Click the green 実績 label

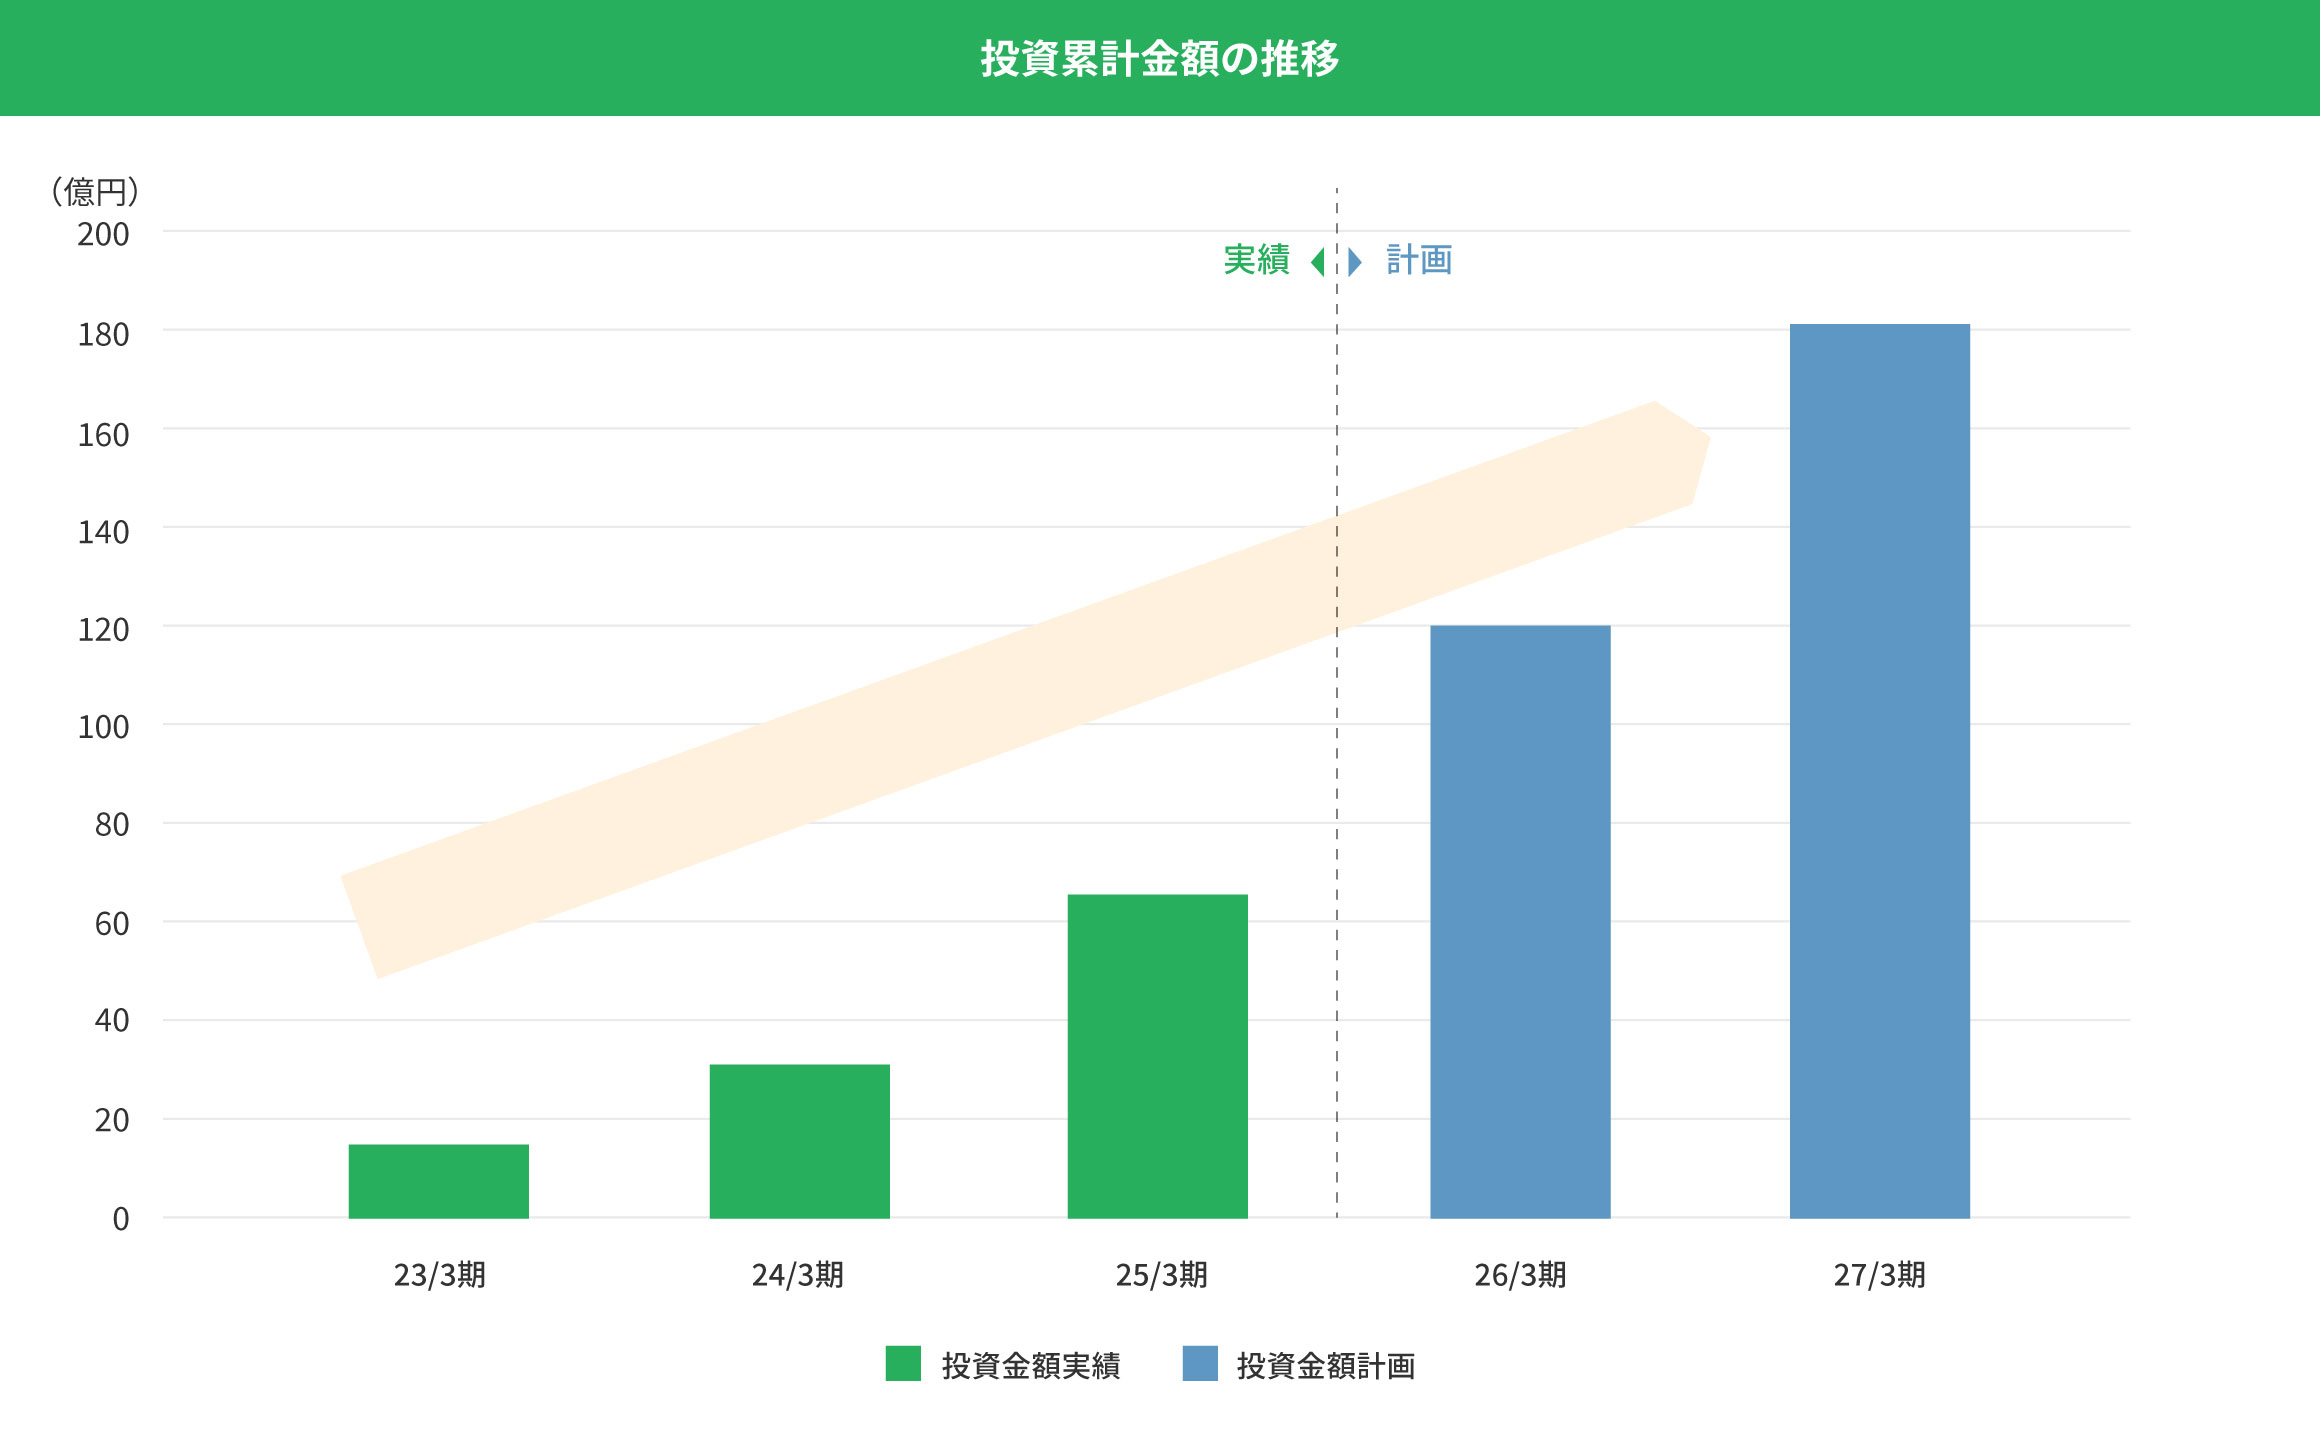pos(1256,260)
